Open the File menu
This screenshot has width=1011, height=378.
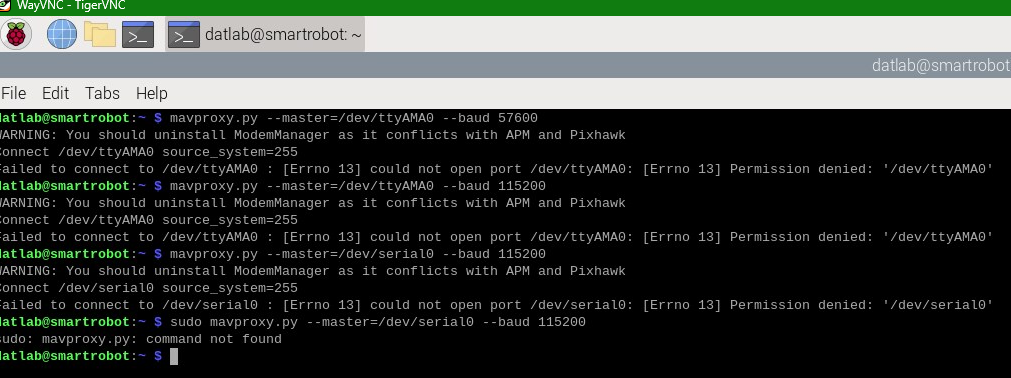point(14,94)
